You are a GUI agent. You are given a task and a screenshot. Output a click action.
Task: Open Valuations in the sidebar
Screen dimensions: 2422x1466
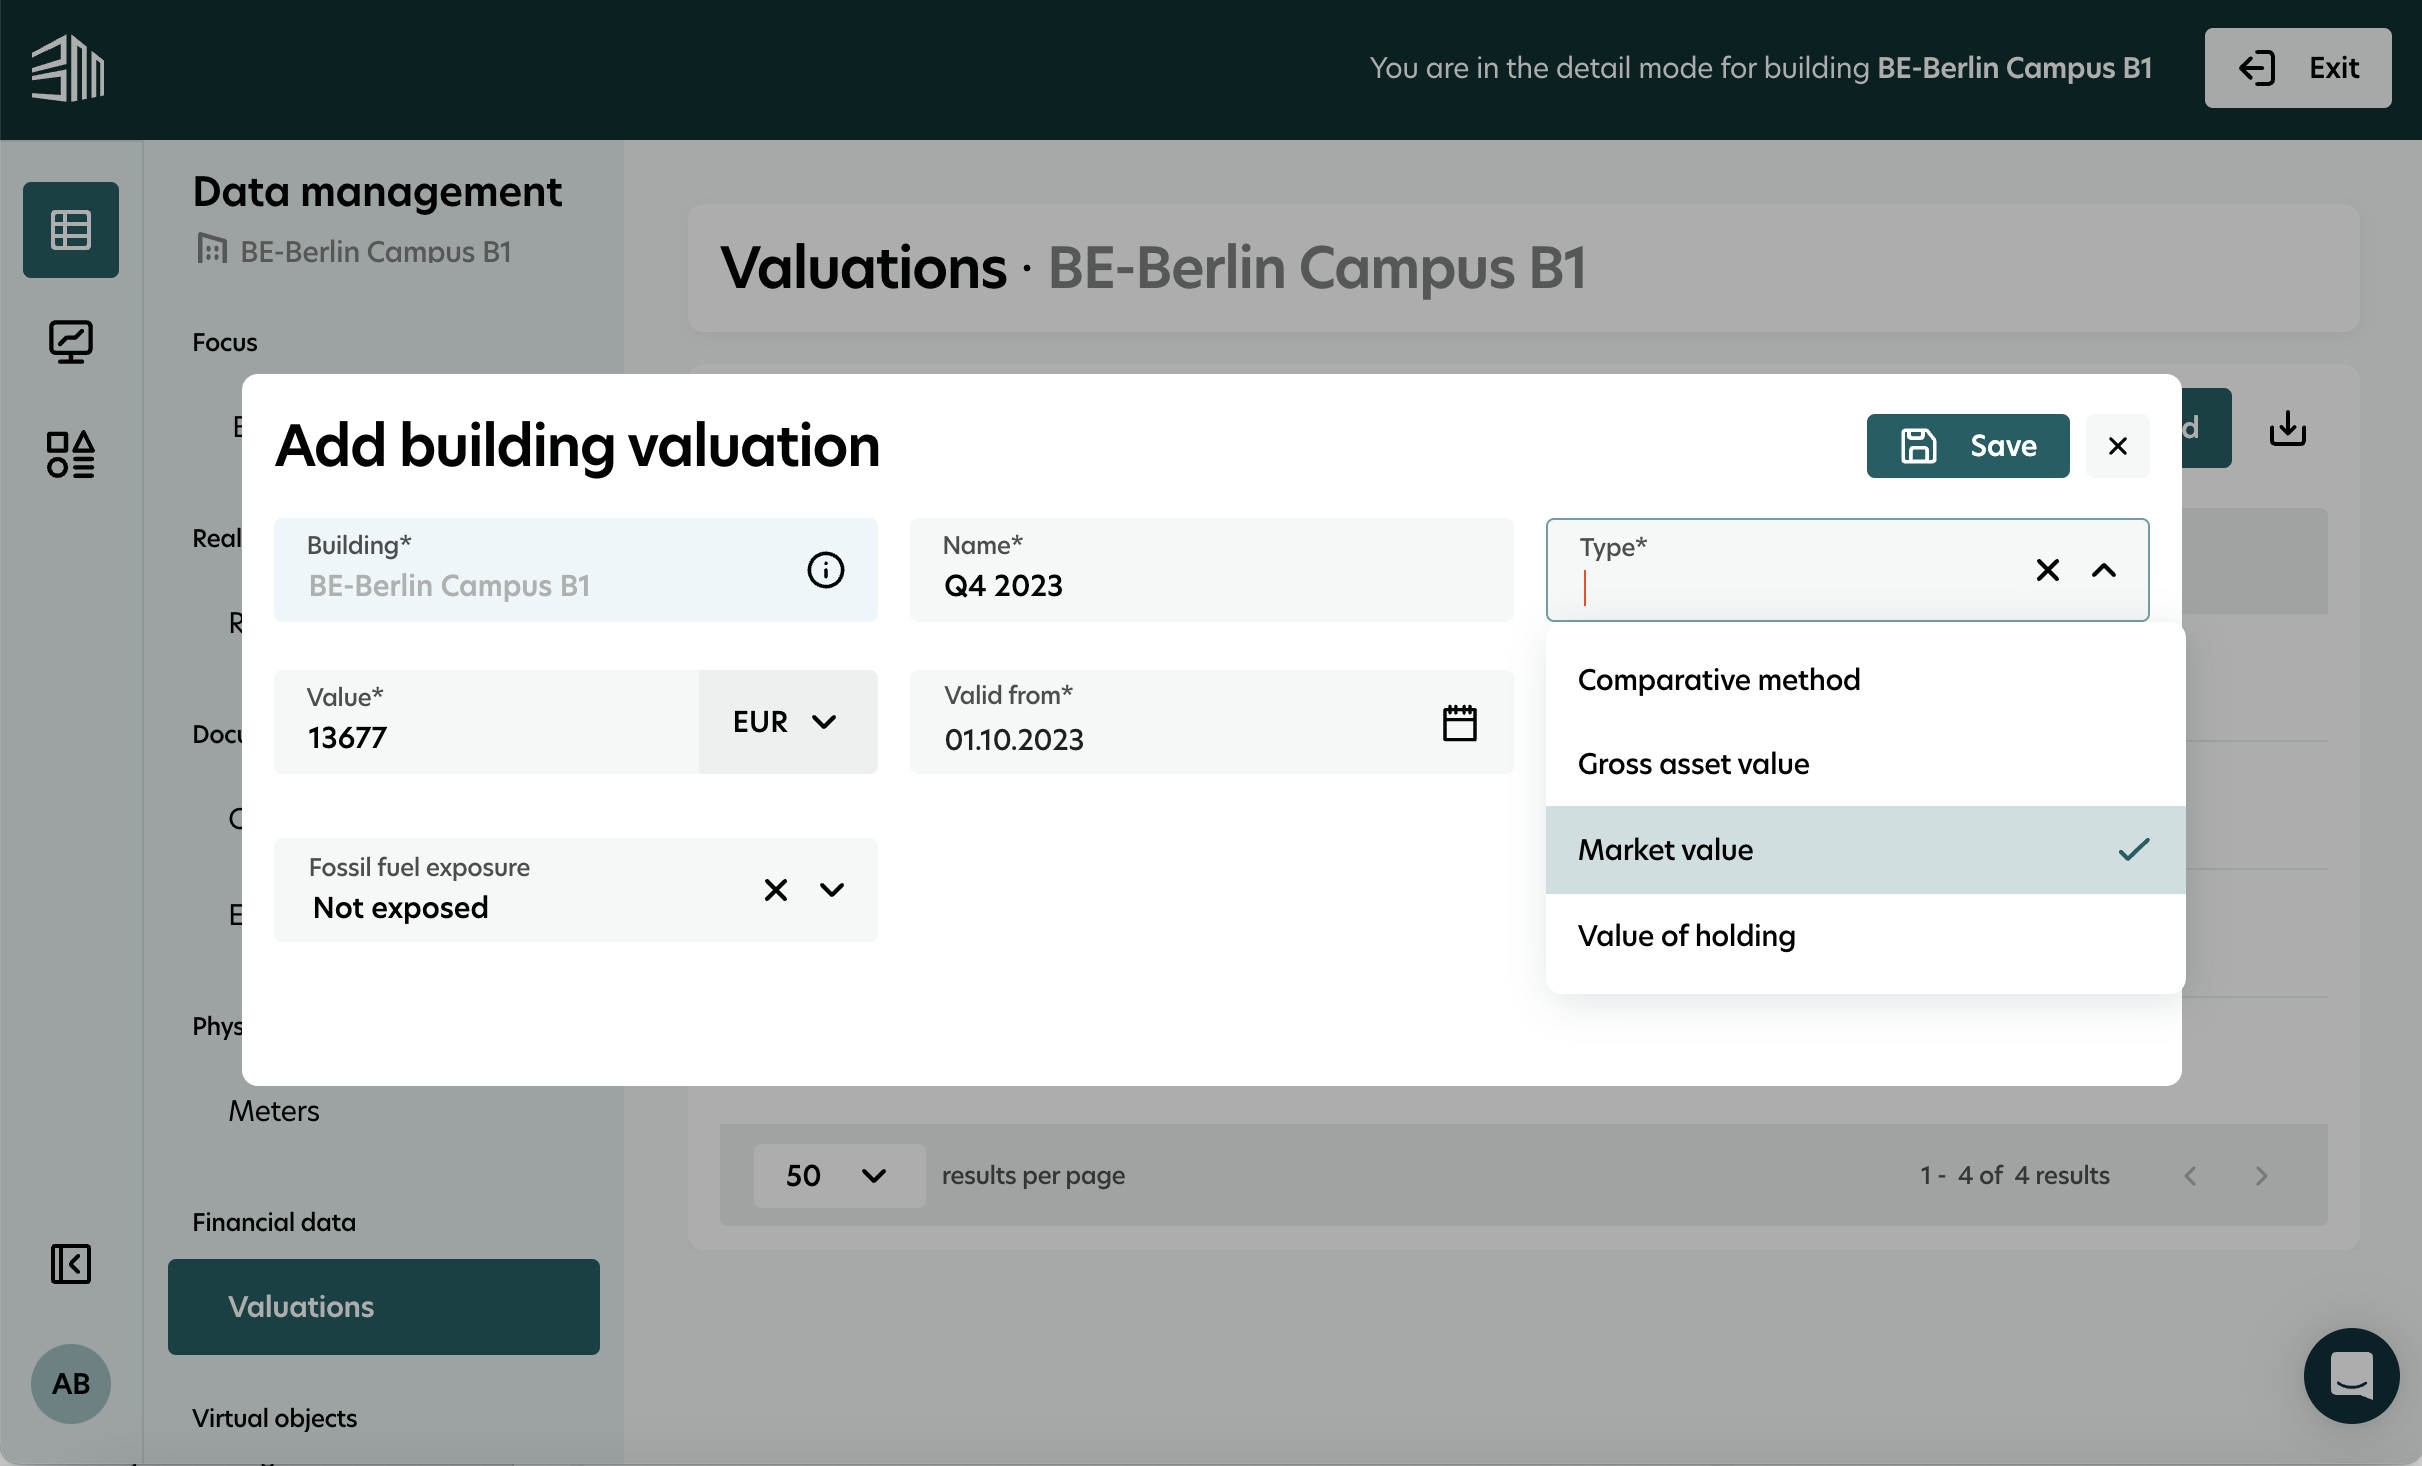click(384, 1307)
